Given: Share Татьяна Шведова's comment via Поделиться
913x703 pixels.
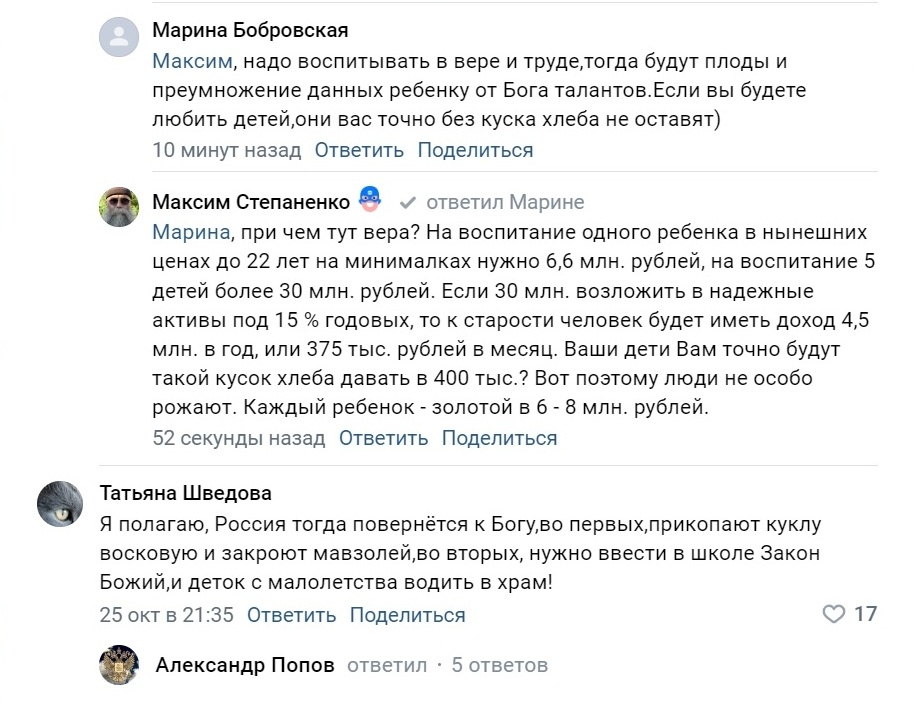Looking at the screenshot, I should point(407,615).
